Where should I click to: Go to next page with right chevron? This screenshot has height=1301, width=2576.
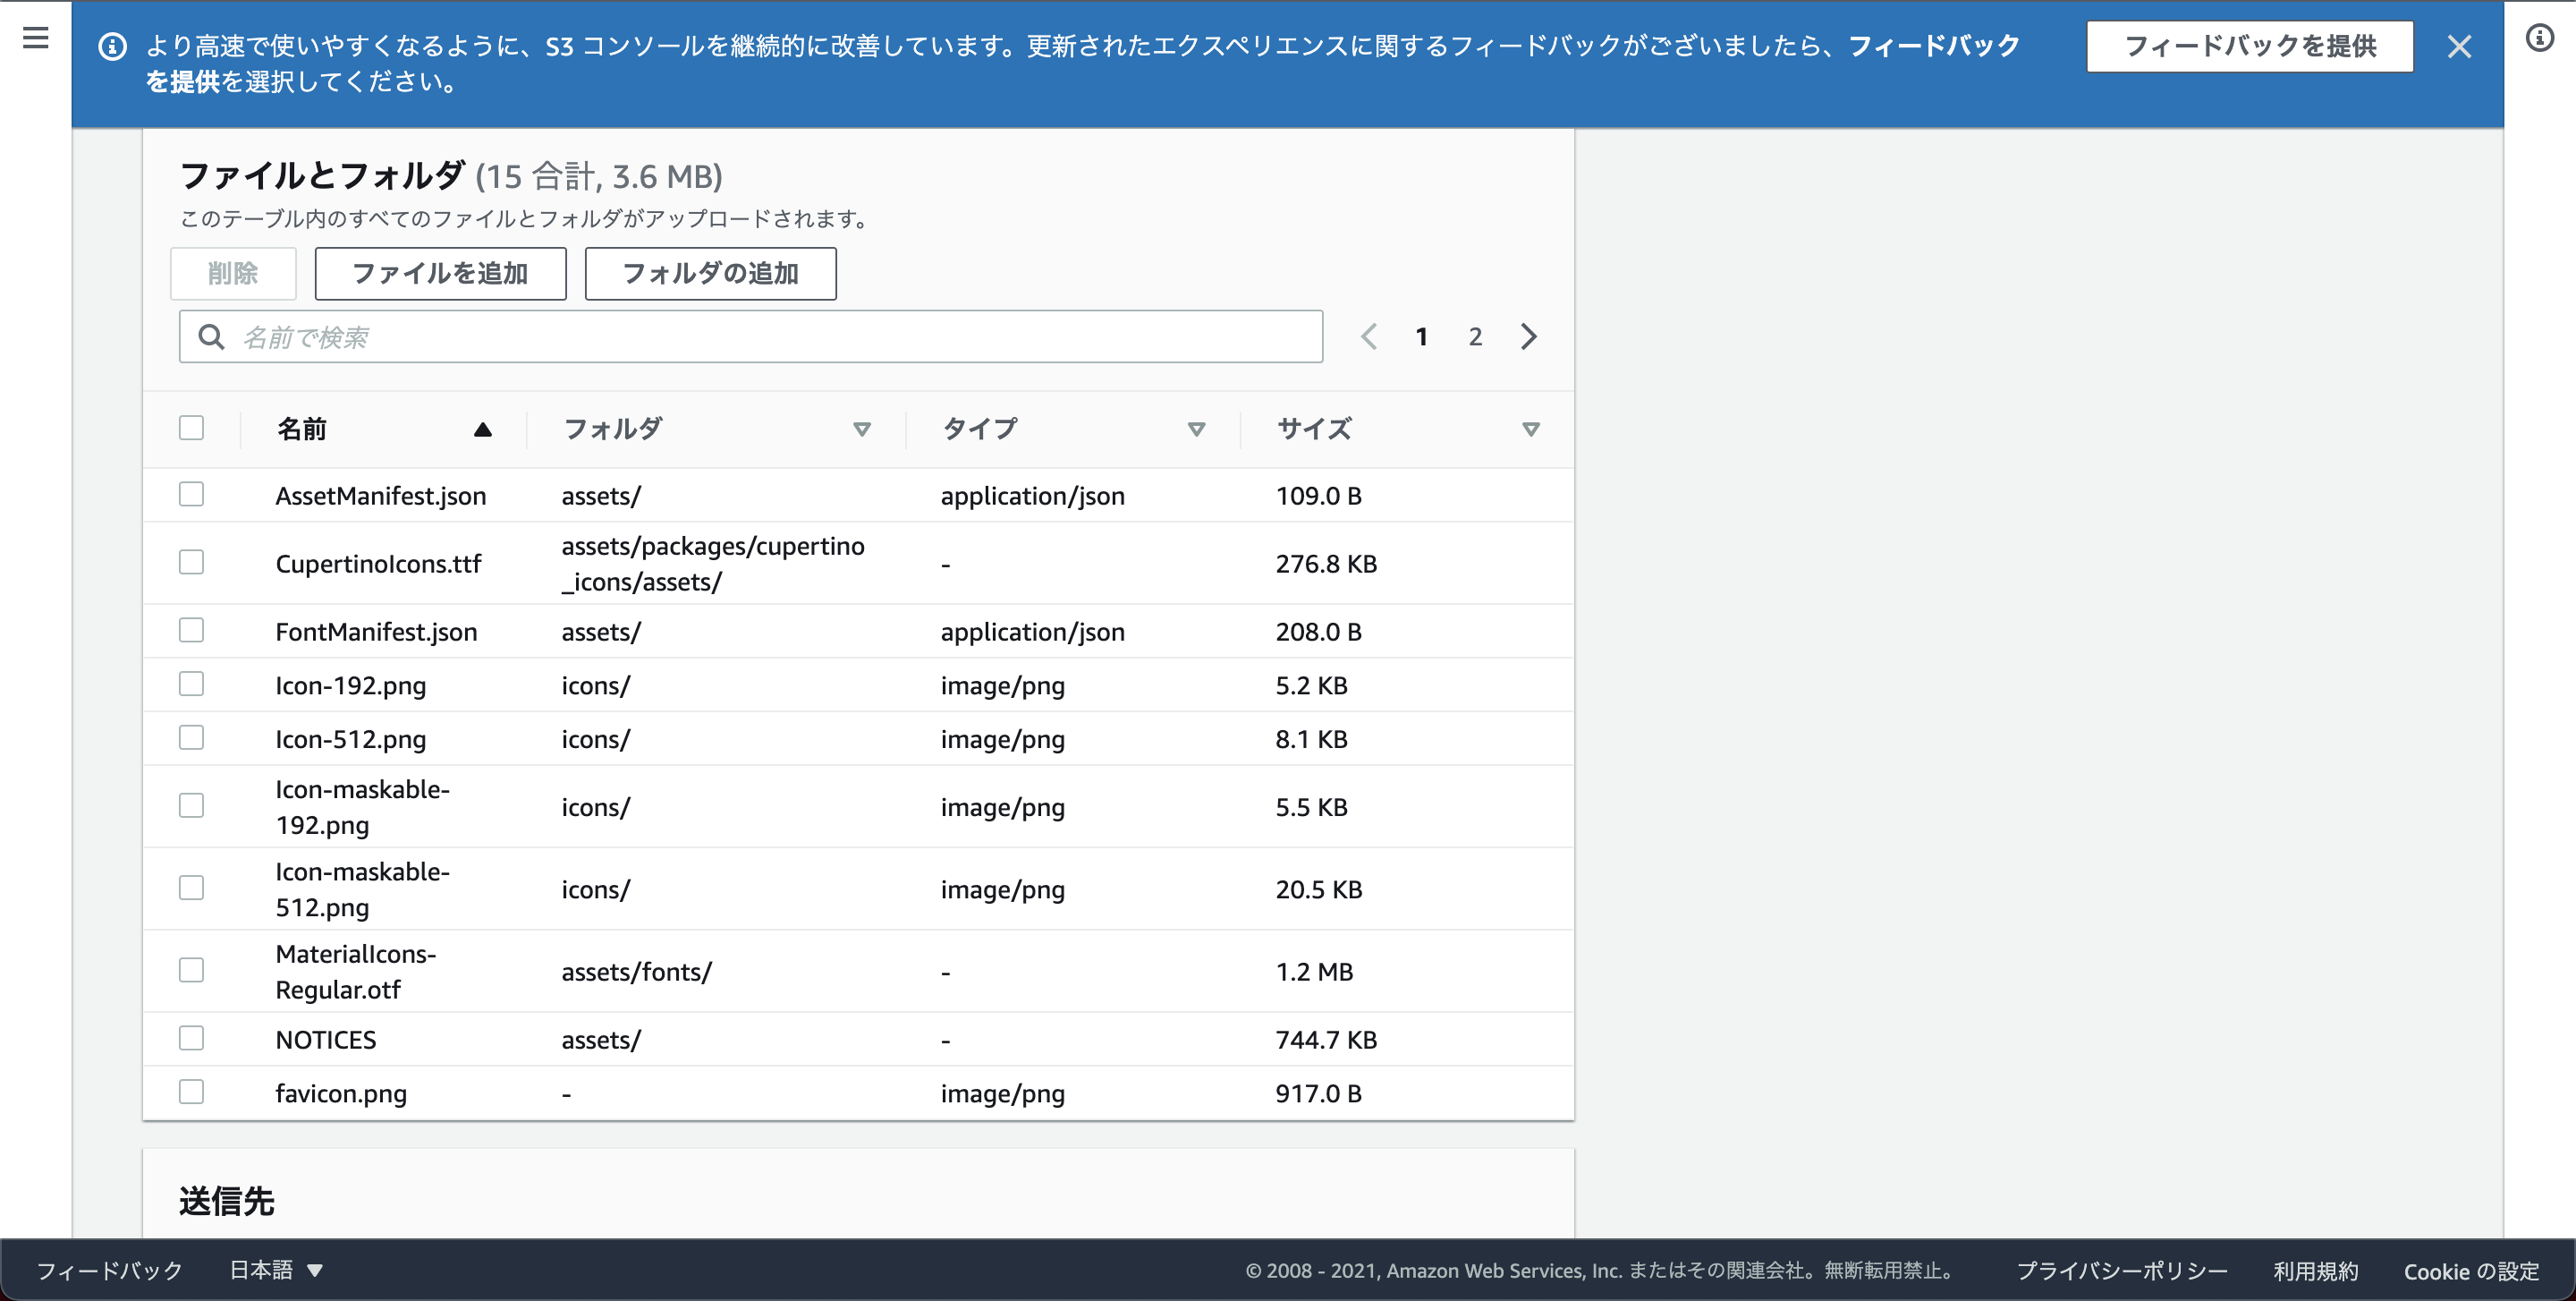click(x=1528, y=337)
